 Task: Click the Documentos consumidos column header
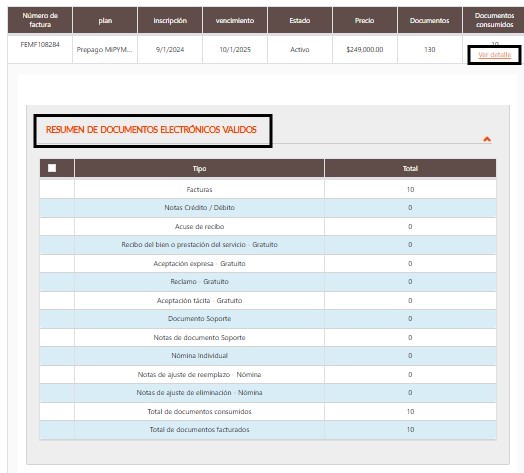tap(494, 20)
